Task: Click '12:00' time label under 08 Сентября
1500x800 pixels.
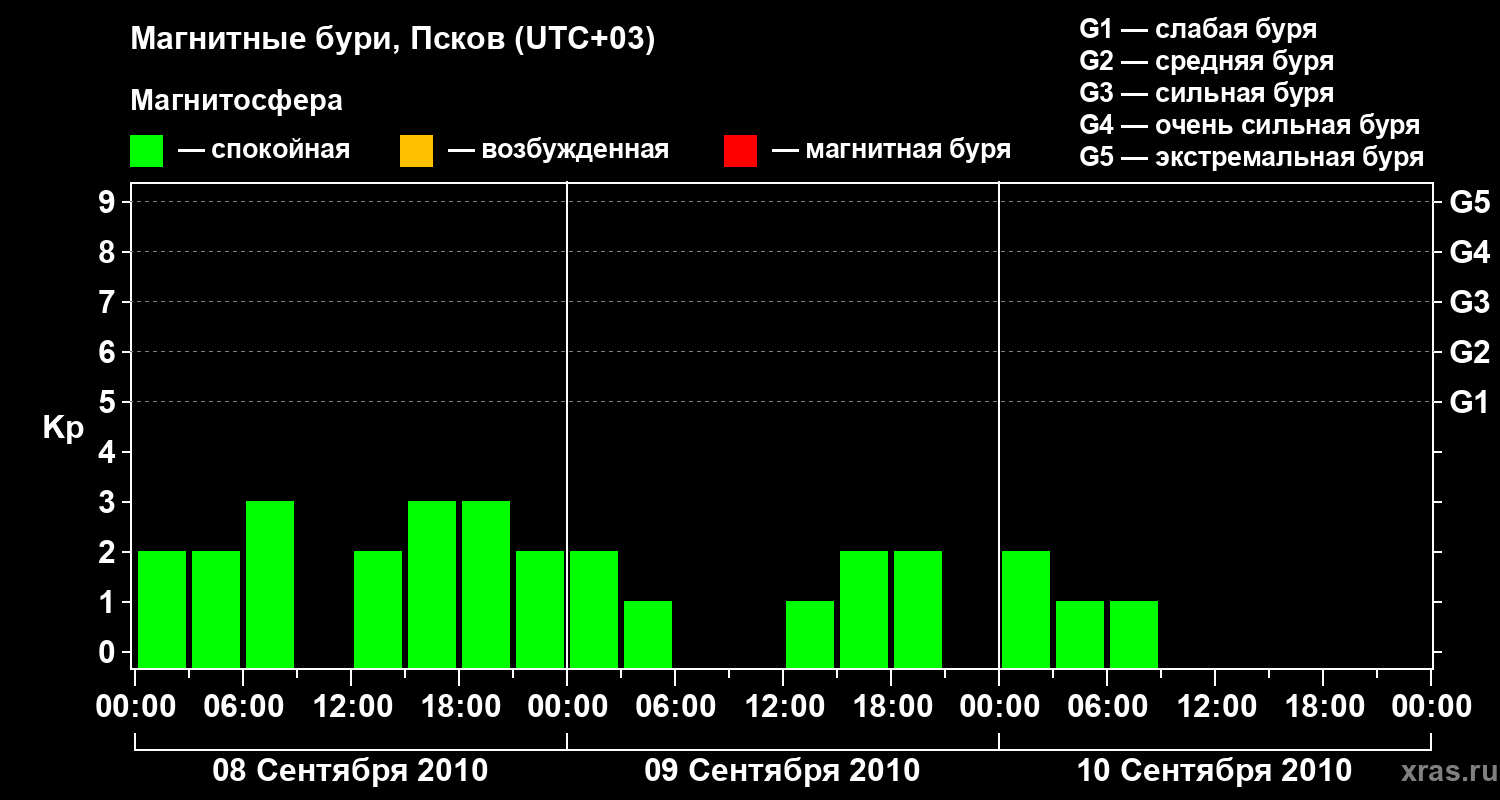Action: pos(351,707)
